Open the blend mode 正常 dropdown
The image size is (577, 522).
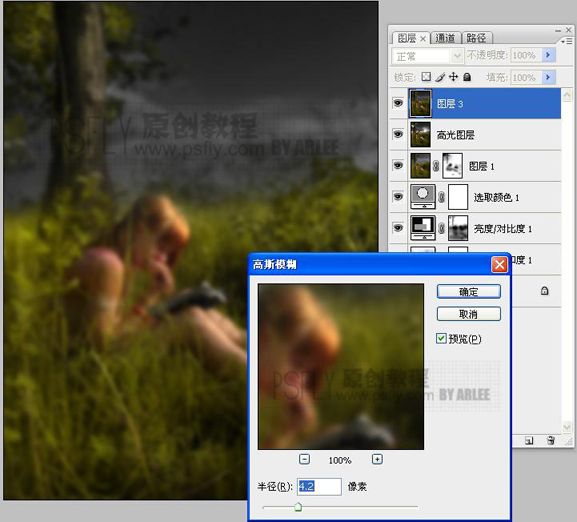tap(427, 56)
